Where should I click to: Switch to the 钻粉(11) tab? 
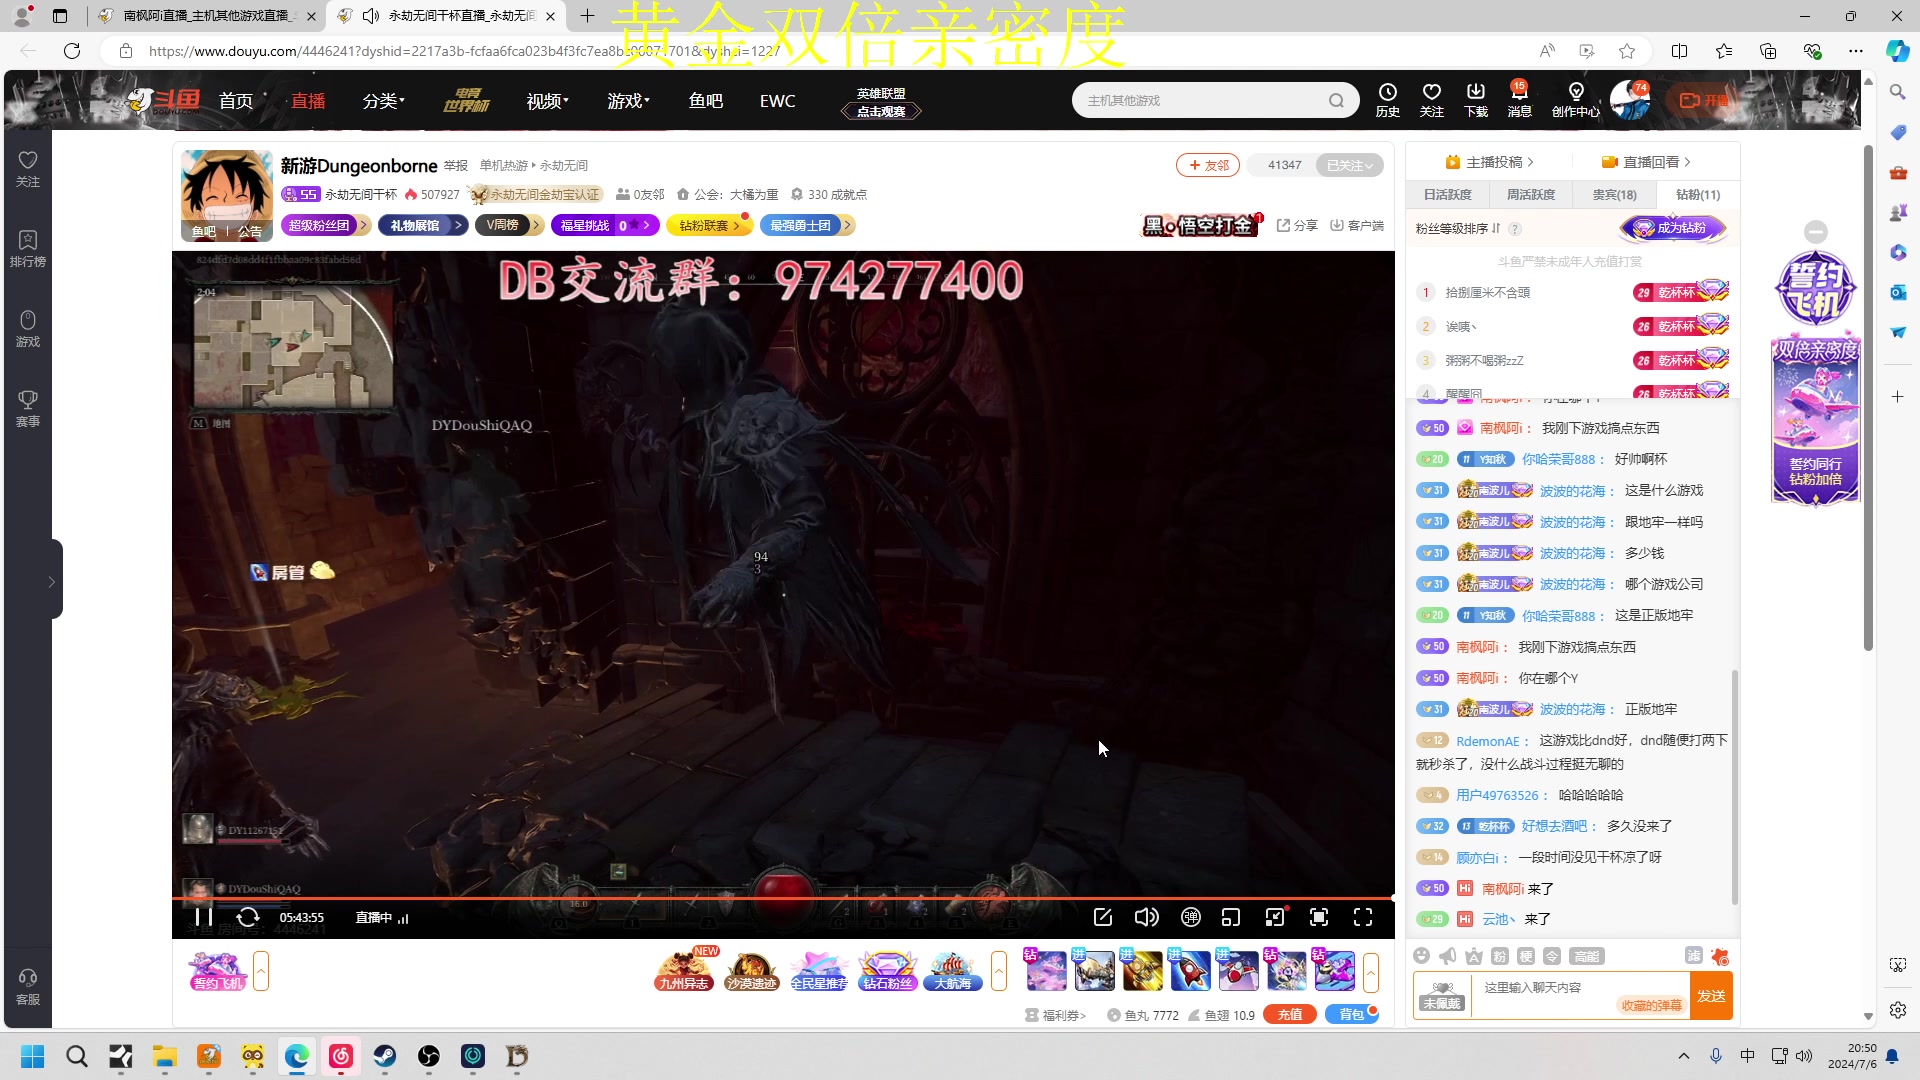[x=1698, y=195]
